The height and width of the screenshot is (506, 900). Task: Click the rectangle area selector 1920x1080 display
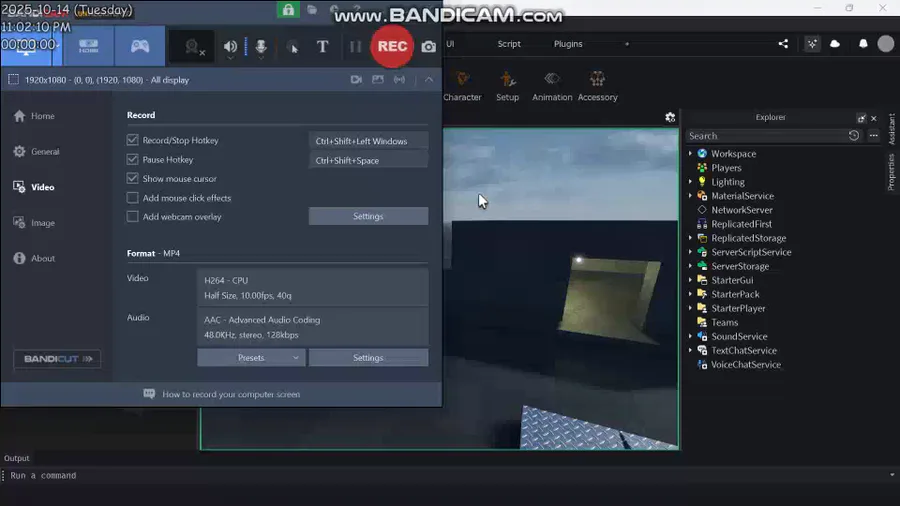[x=13, y=80]
